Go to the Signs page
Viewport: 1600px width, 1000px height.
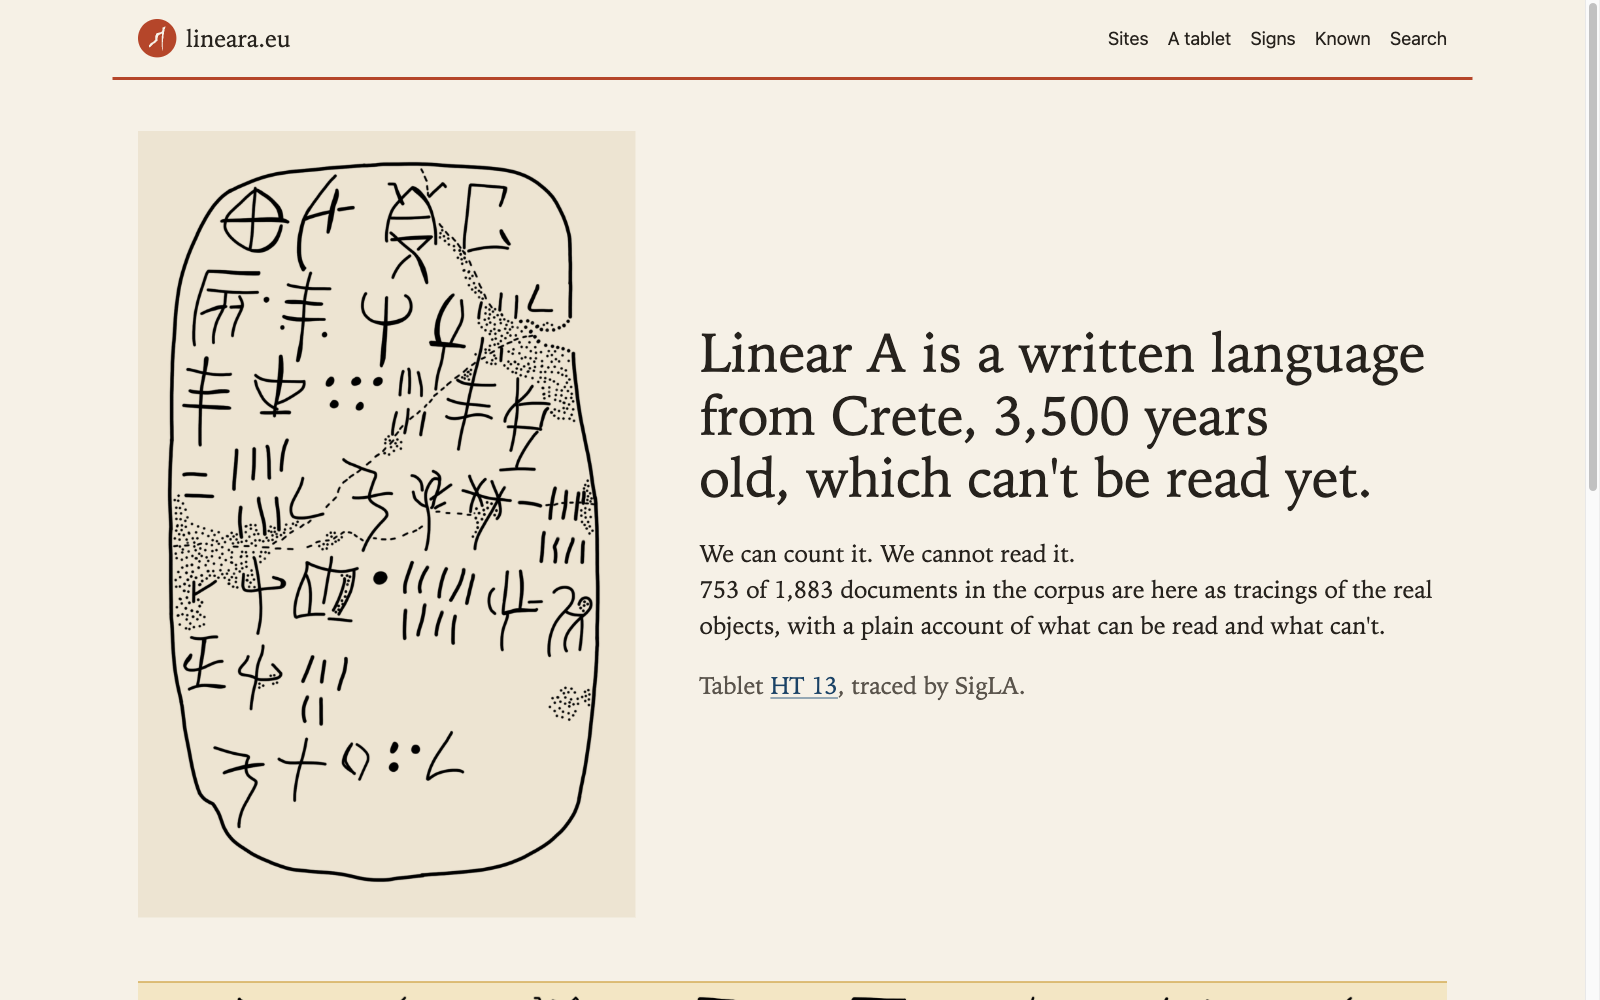(1272, 39)
